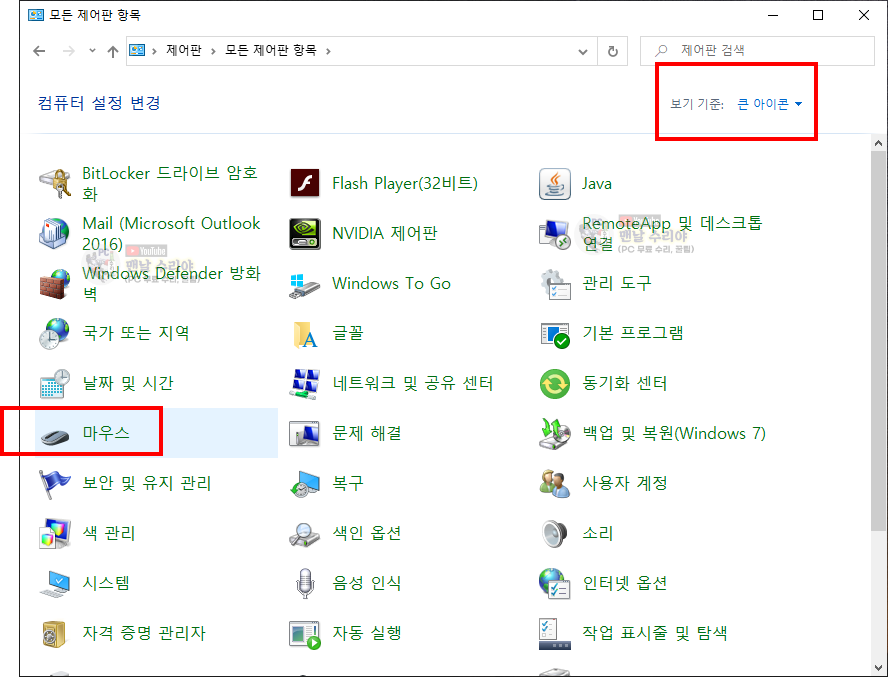The height and width of the screenshot is (677, 888).
Task: Click the 모든 제어판 항목 breadcrumb segment
Action: coord(271,50)
